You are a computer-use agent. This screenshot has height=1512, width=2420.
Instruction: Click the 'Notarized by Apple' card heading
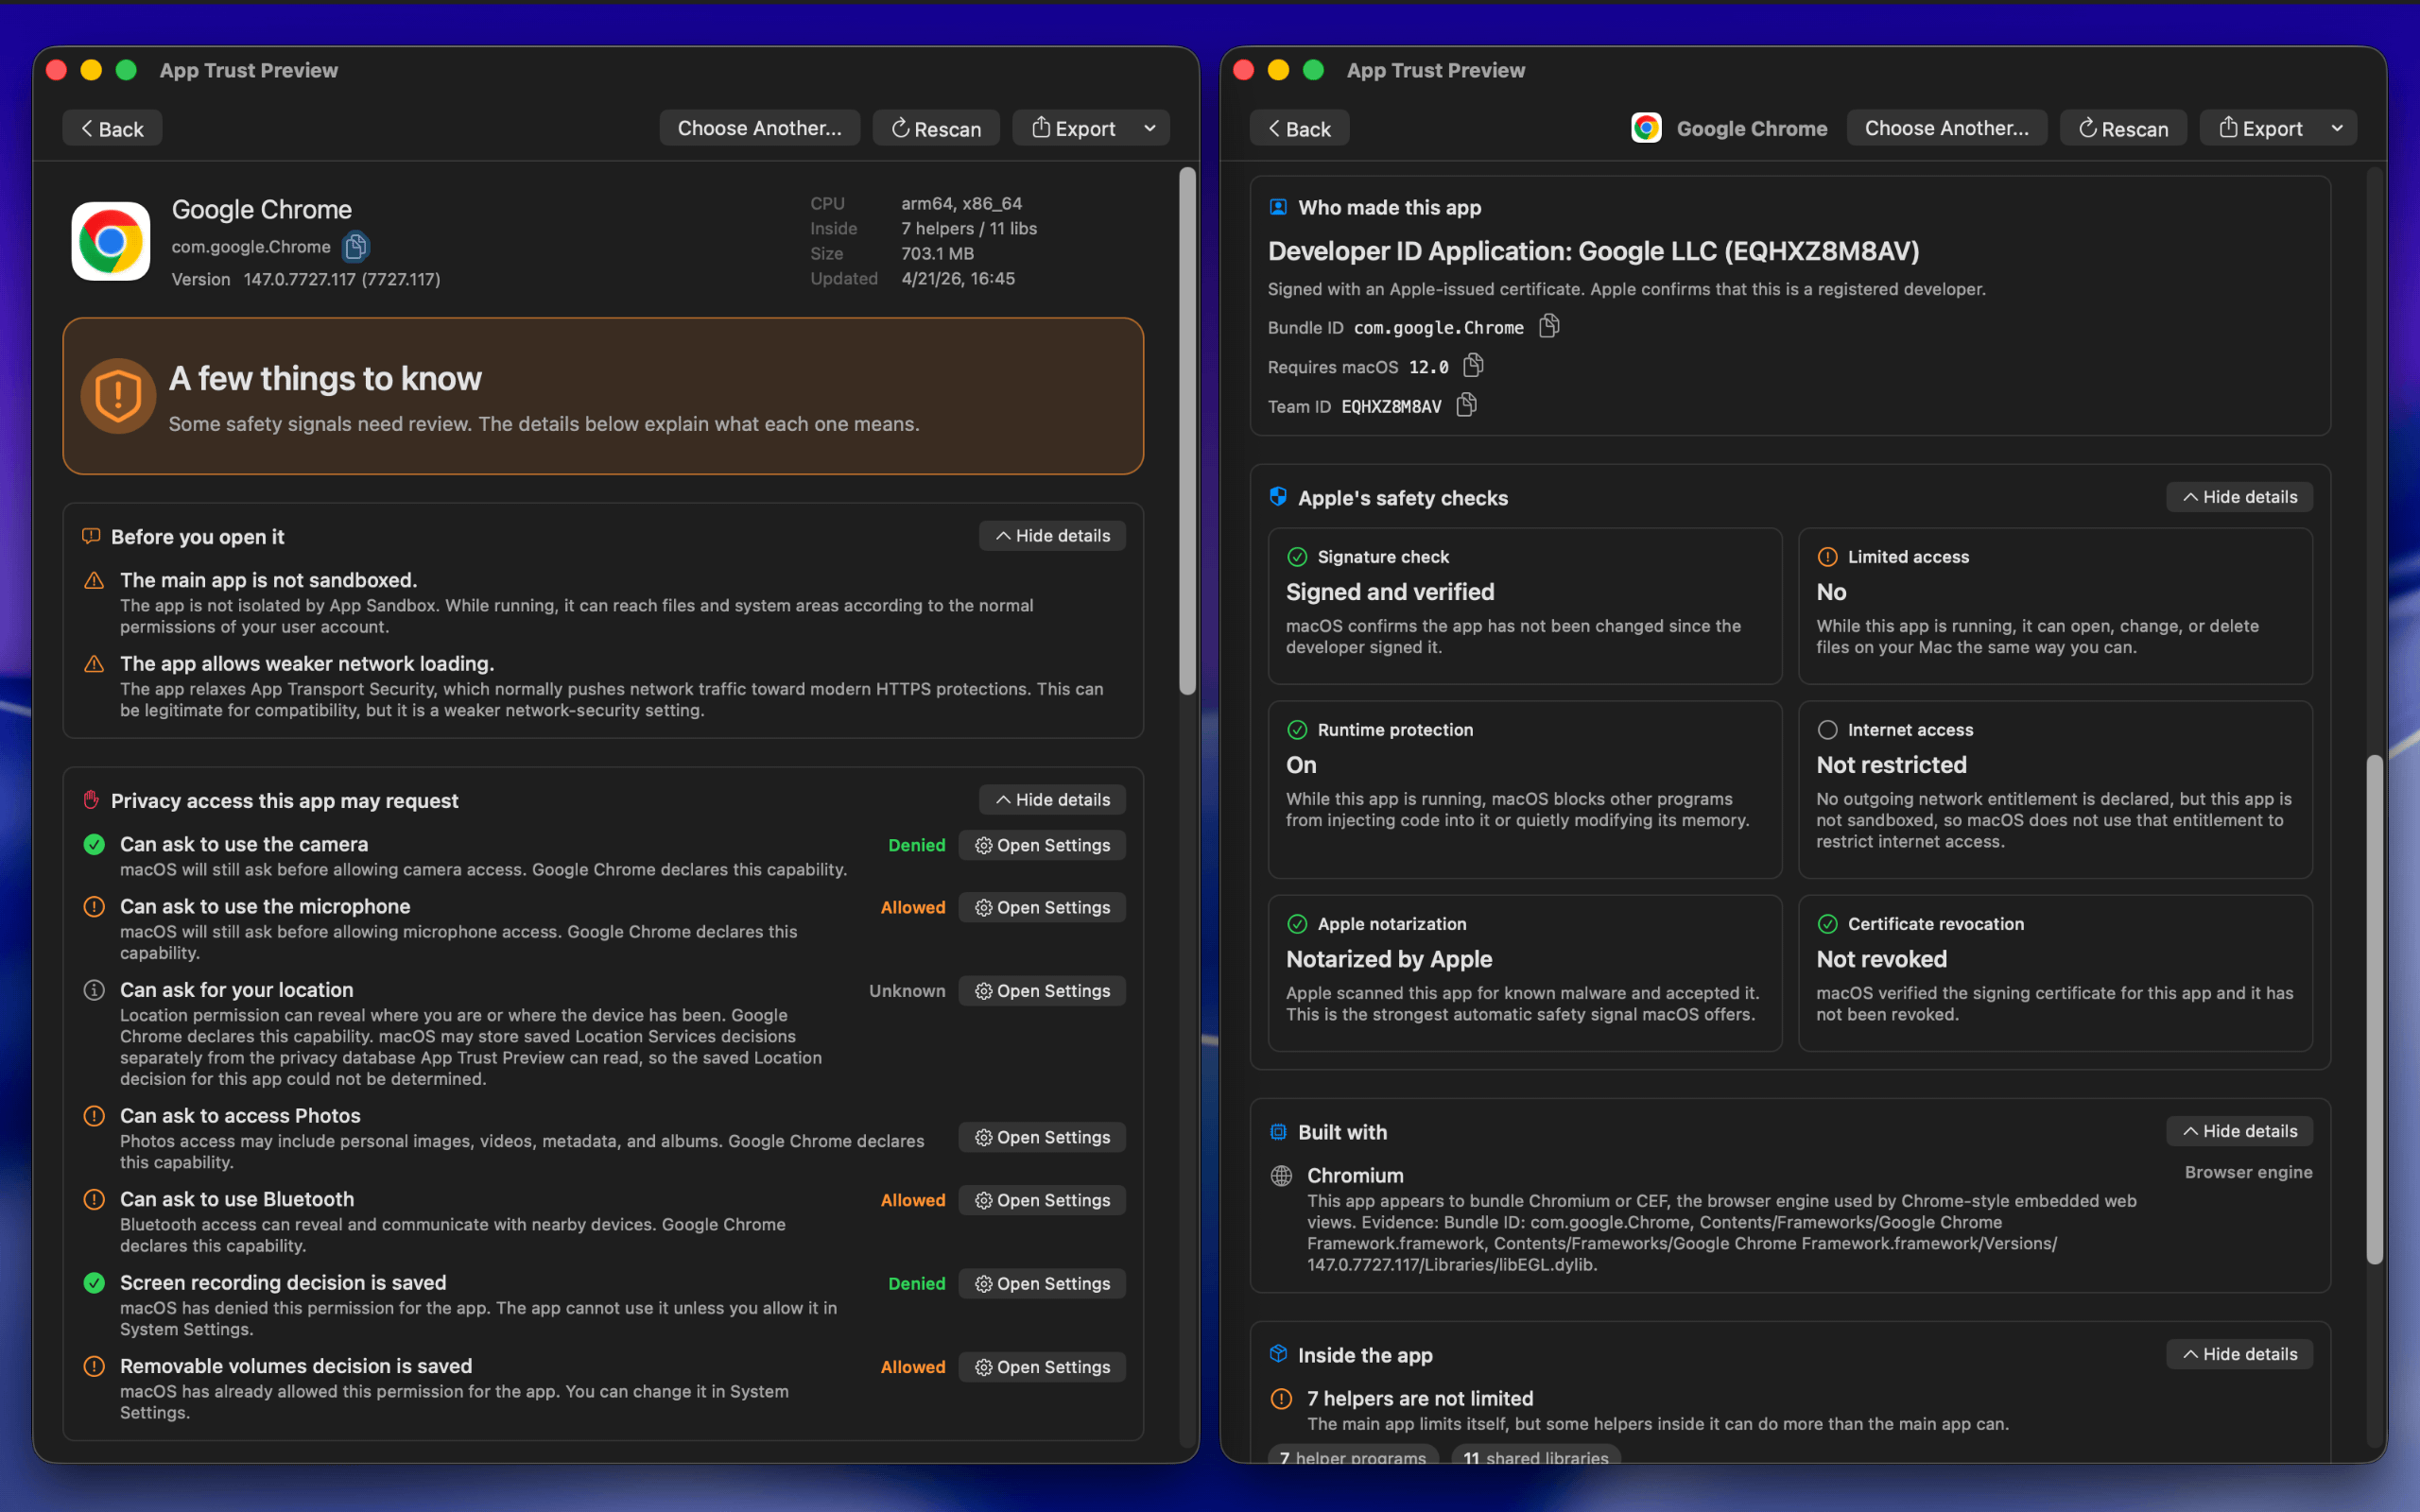1389,958
